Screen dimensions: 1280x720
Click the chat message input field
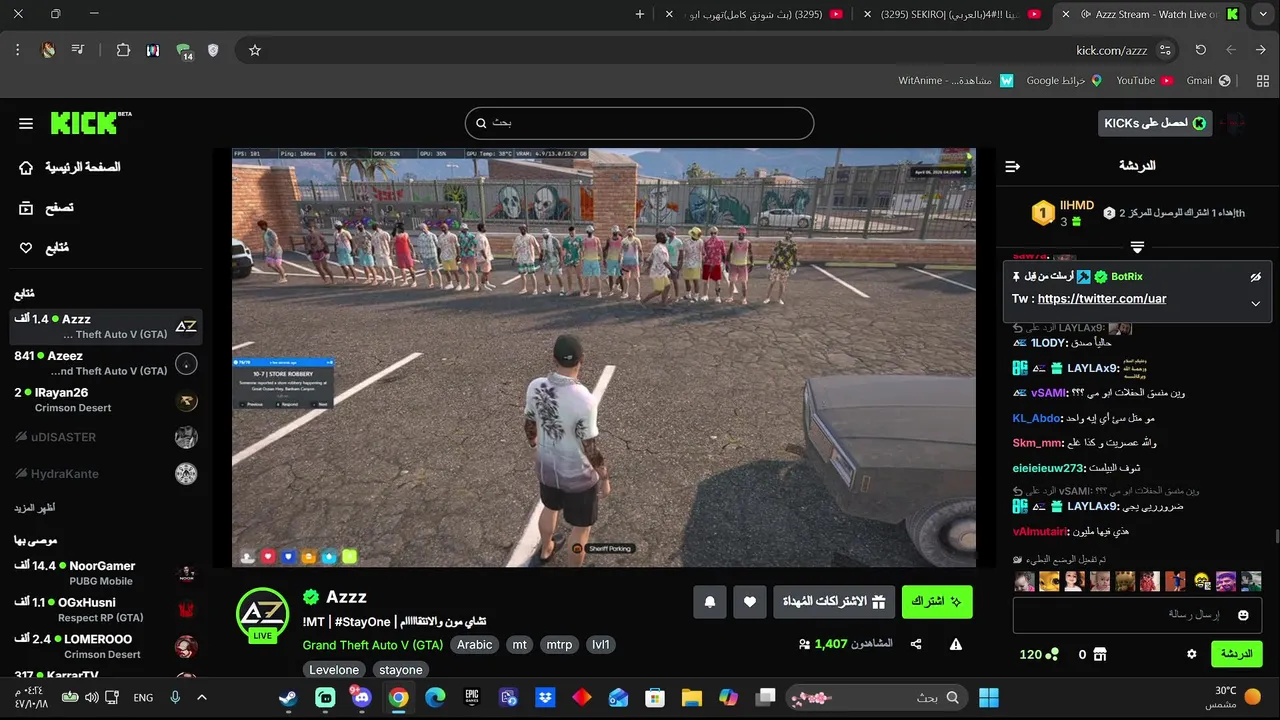pyautogui.click(x=1137, y=615)
